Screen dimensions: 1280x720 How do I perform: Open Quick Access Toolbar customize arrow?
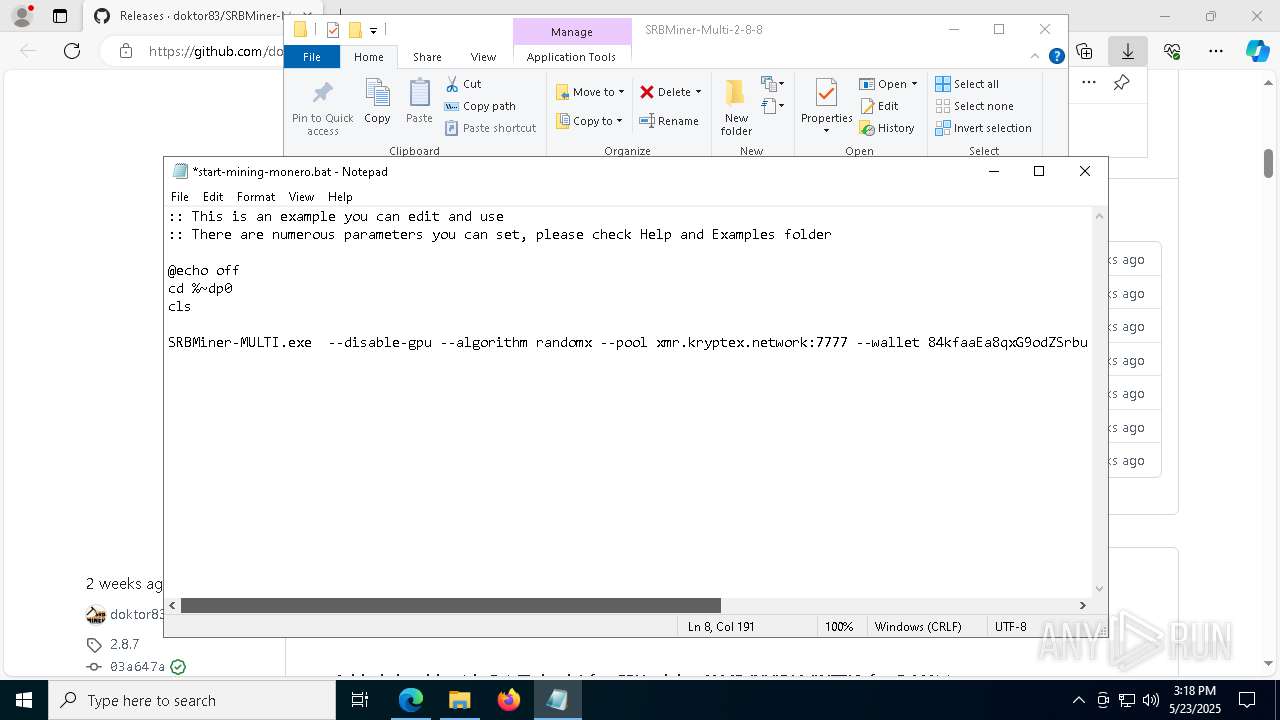(373, 30)
